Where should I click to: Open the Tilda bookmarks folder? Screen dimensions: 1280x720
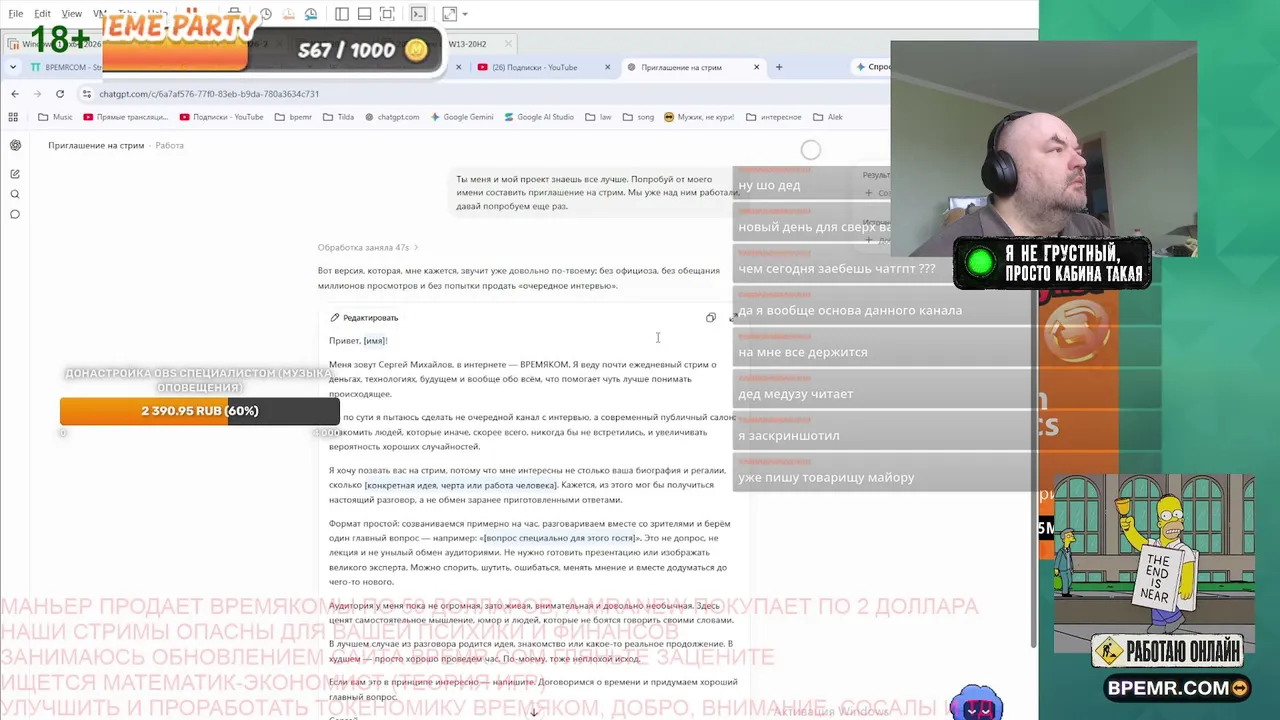(338, 117)
